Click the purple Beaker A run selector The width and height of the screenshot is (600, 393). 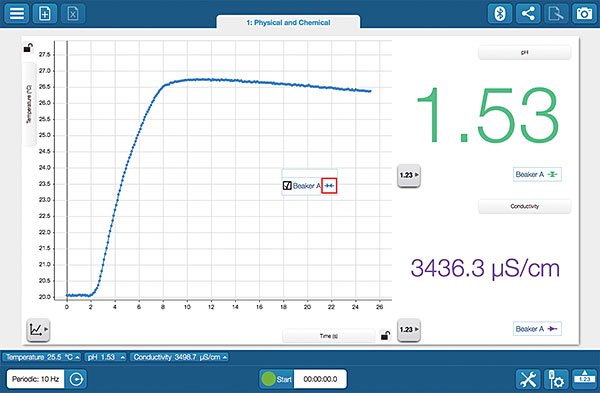point(537,329)
